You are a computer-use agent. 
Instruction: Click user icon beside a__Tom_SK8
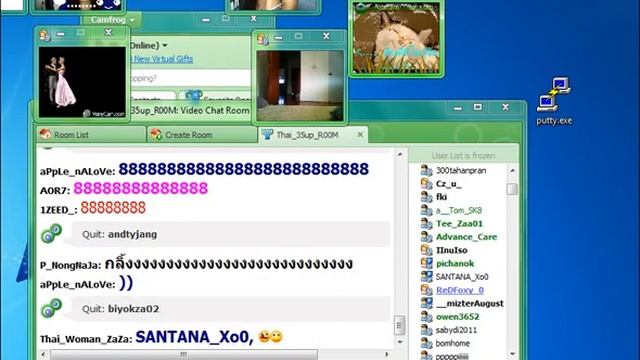[427, 210]
